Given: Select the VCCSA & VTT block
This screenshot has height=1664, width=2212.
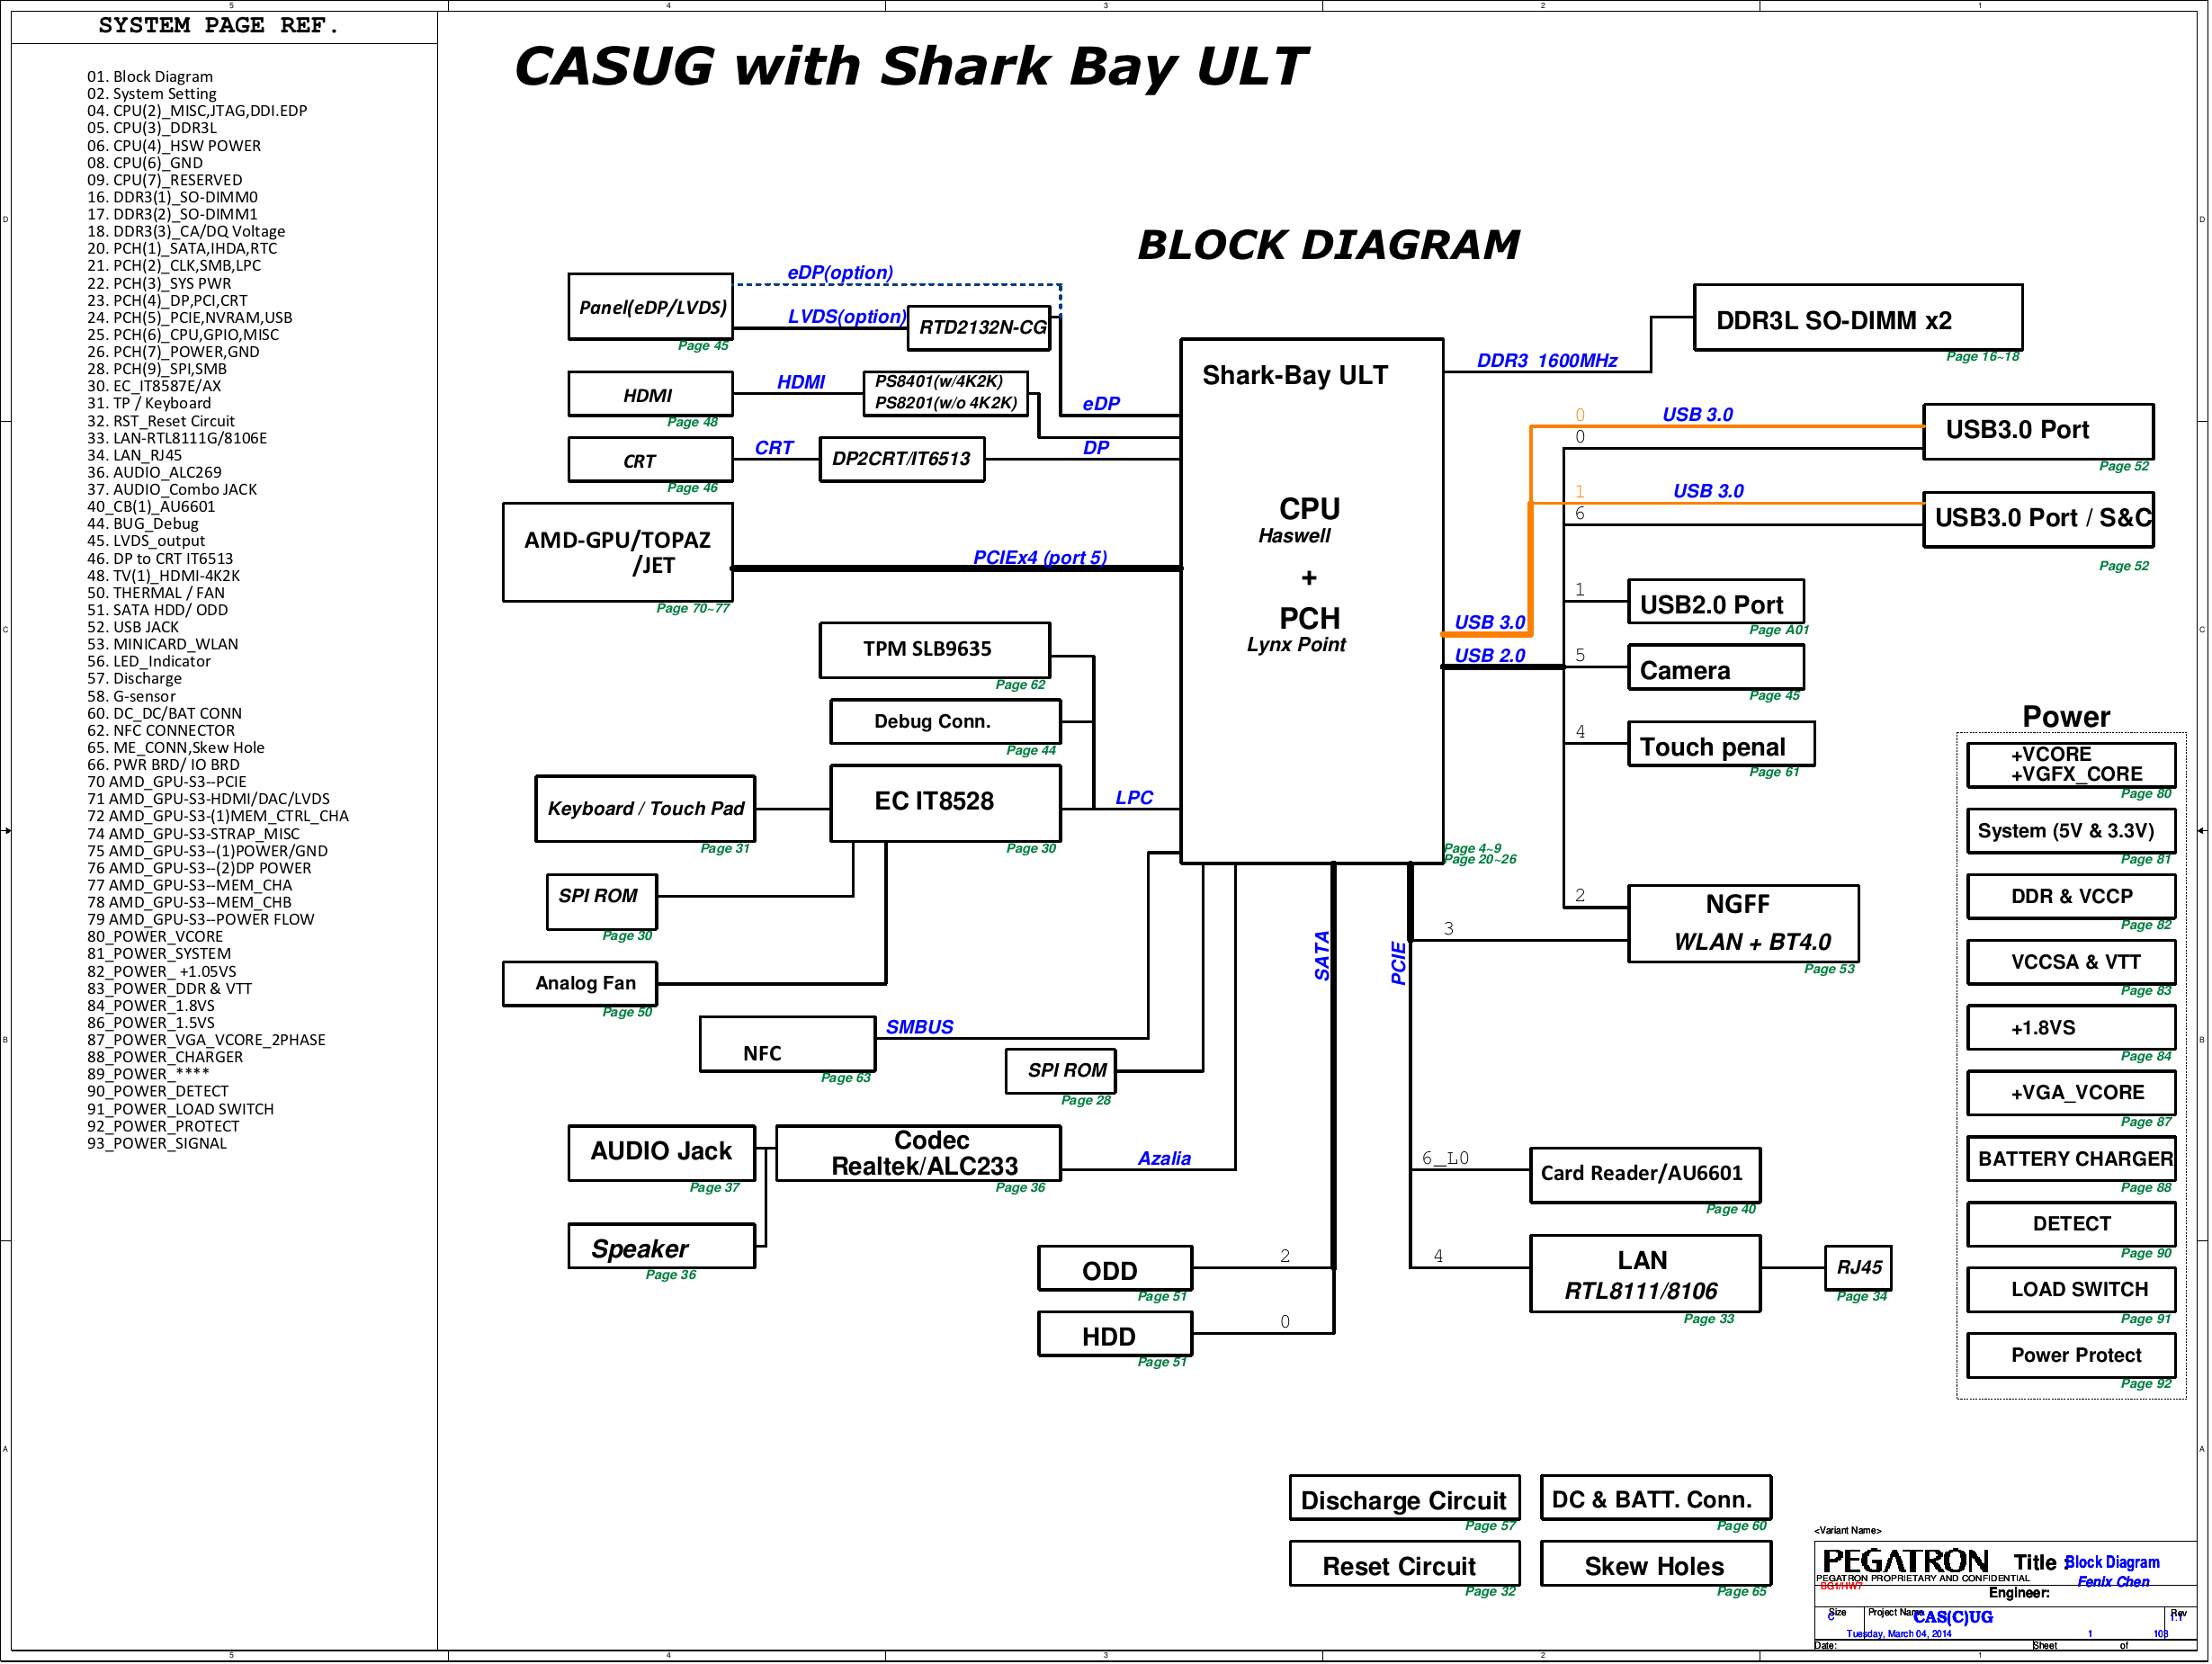Looking at the screenshot, I should coord(2072,963).
